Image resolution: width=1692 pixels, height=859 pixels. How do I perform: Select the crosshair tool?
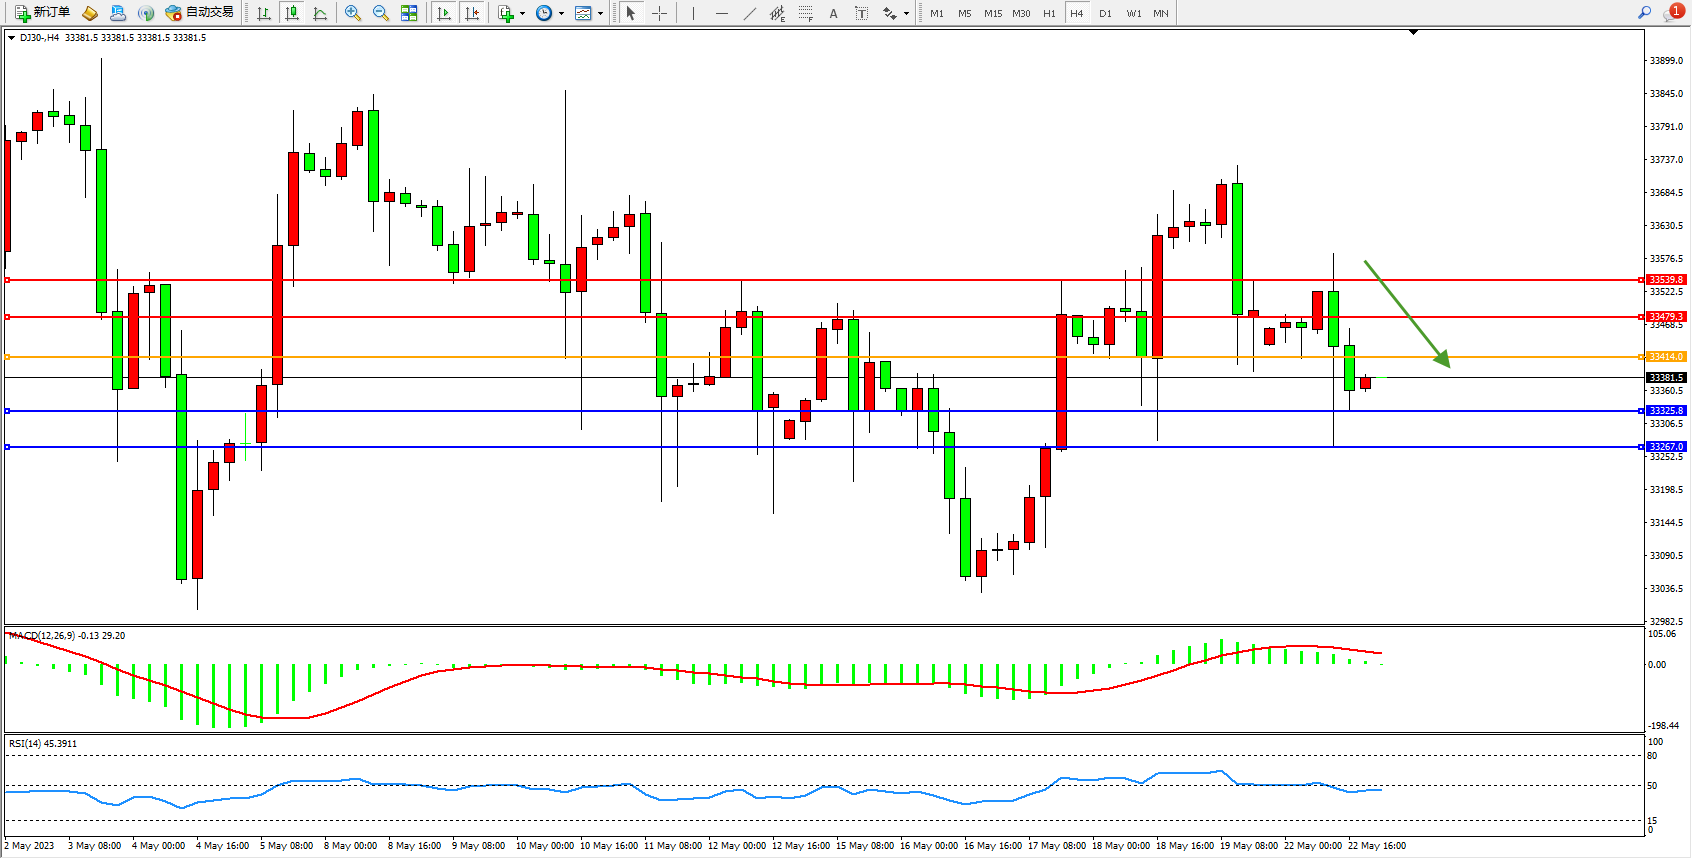(660, 13)
